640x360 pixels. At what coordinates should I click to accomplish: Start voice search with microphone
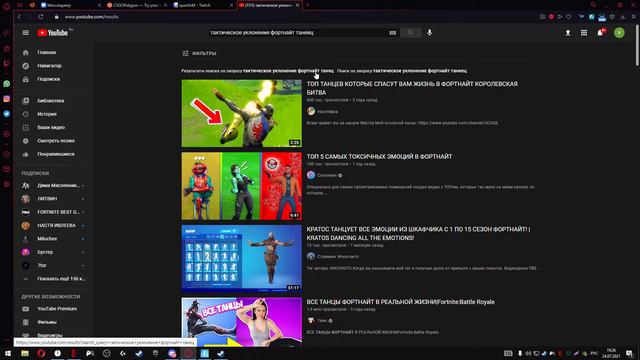coord(429,33)
